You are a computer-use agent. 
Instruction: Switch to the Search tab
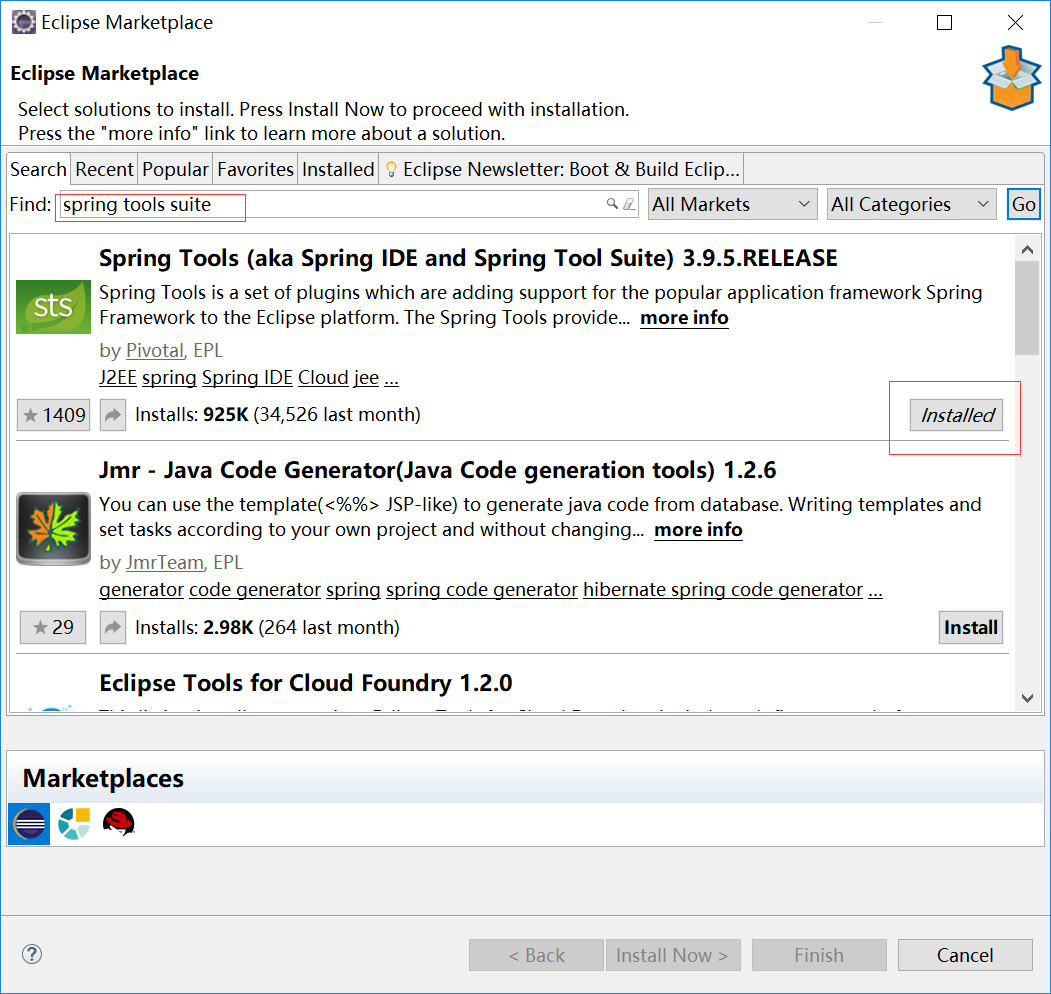[38, 169]
